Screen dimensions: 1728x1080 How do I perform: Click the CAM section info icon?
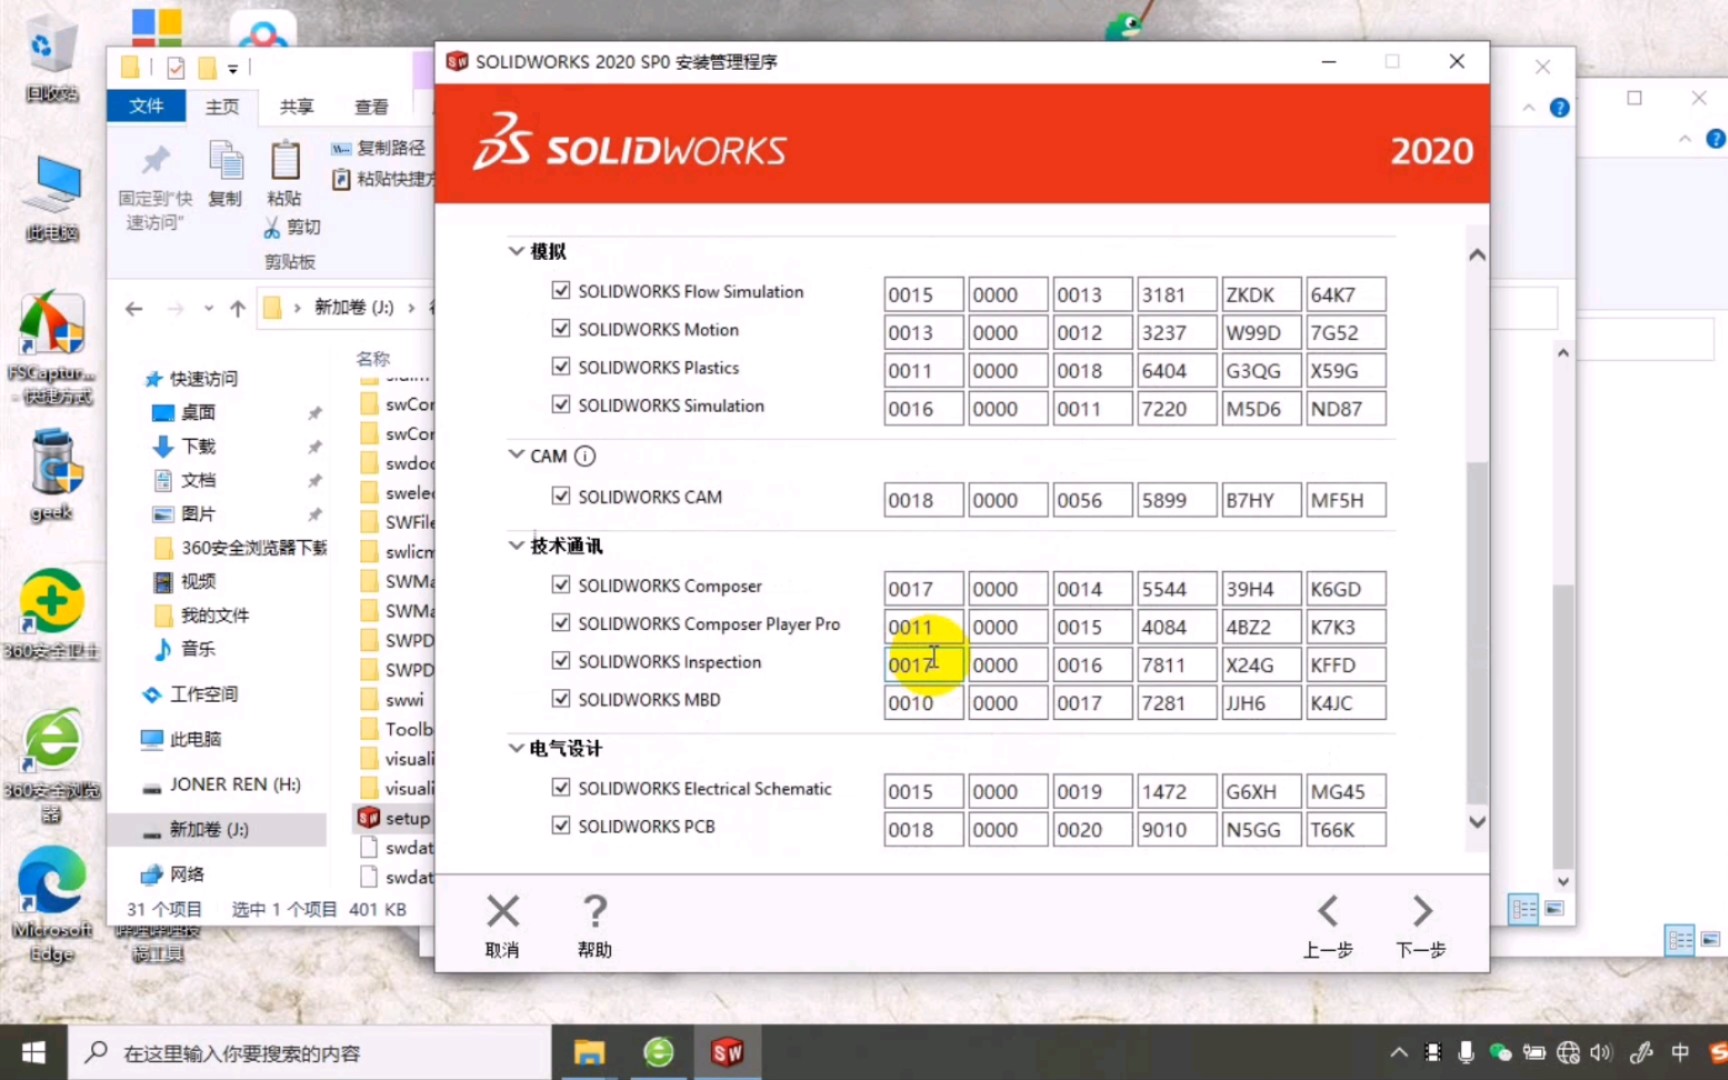tap(583, 455)
